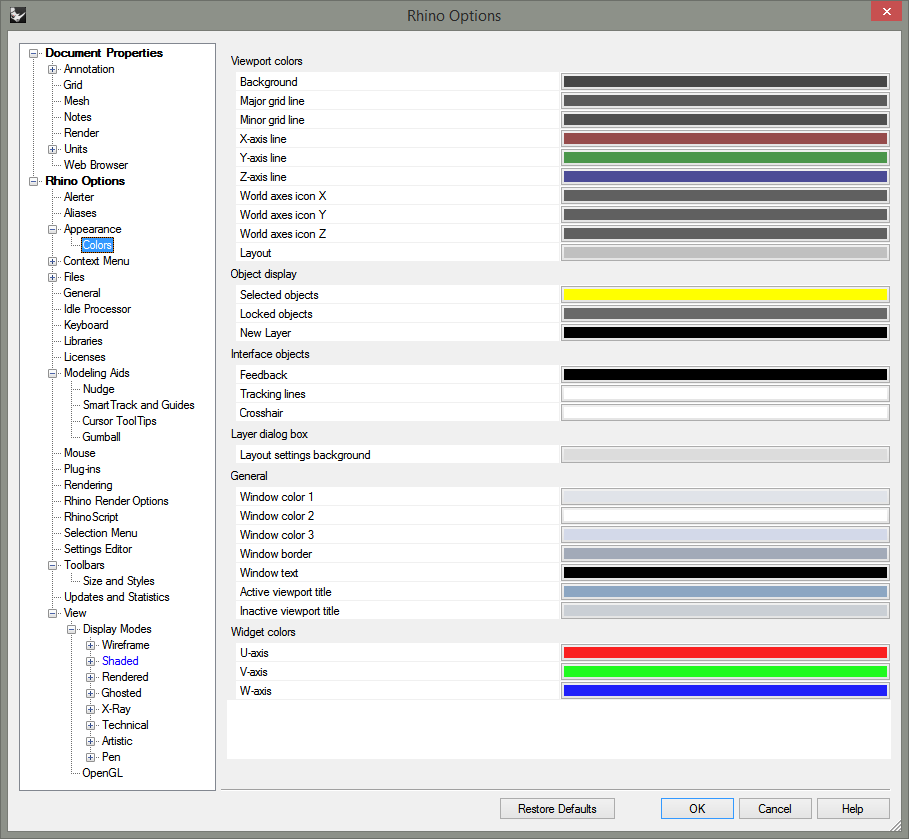Select Mouse in the options tree

(79, 453)
